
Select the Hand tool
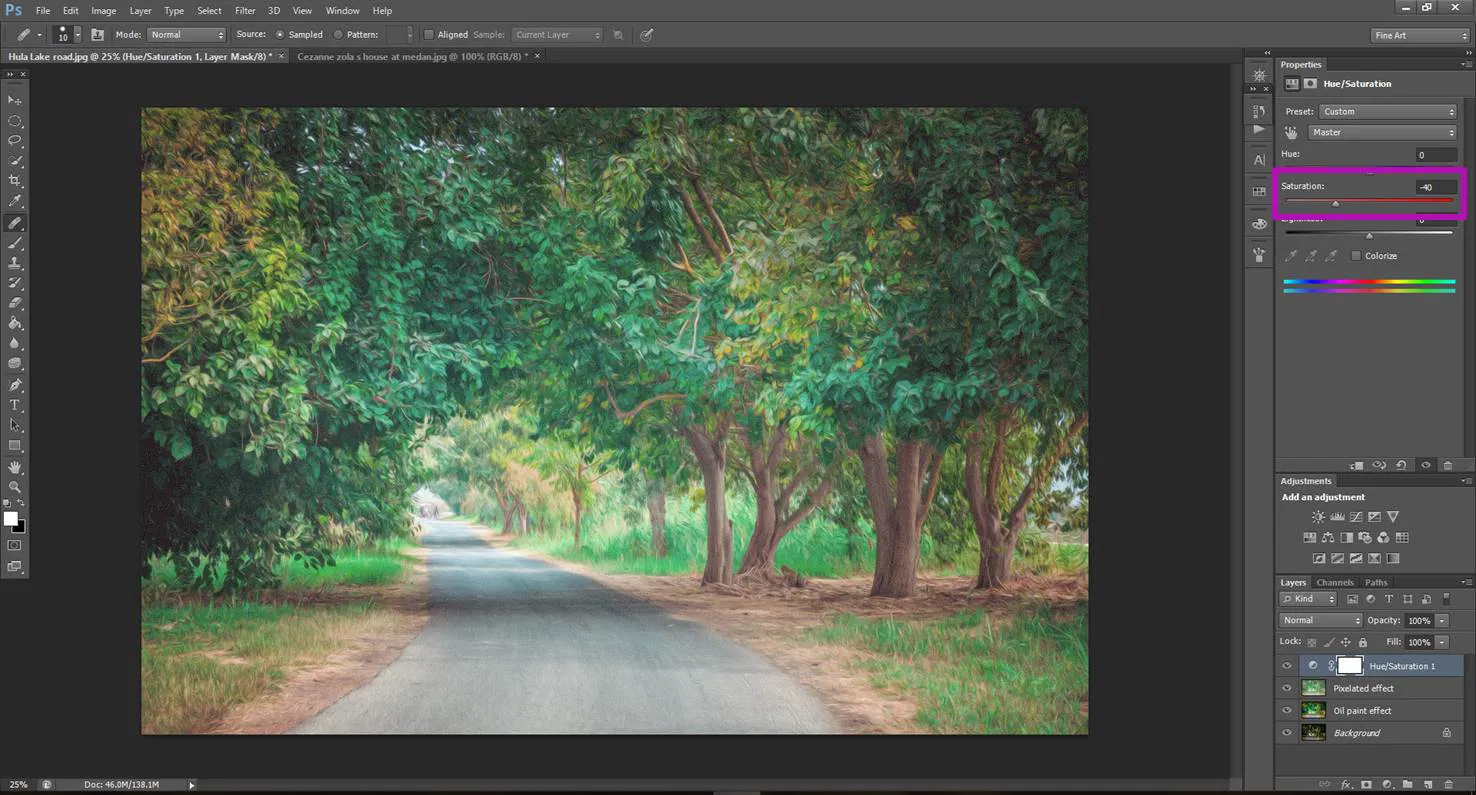pyautogui.click(x=15, y=467)
